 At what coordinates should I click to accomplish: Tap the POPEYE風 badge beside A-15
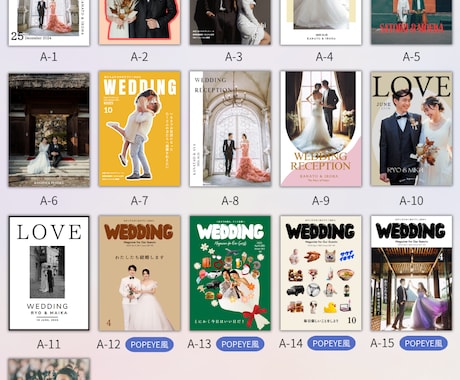click(x=423, y=343)
